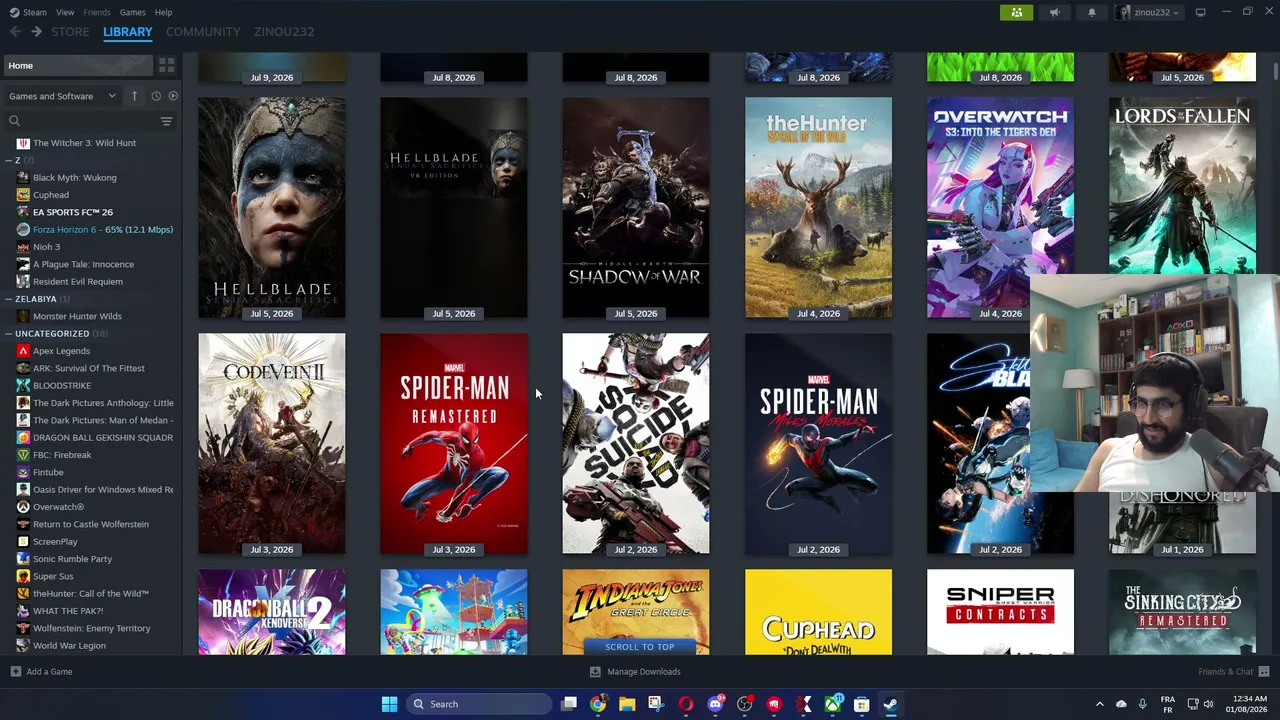Click the SCROLL TO TOP button
The width and height of the screenshot is (1280, 720).
639,647
